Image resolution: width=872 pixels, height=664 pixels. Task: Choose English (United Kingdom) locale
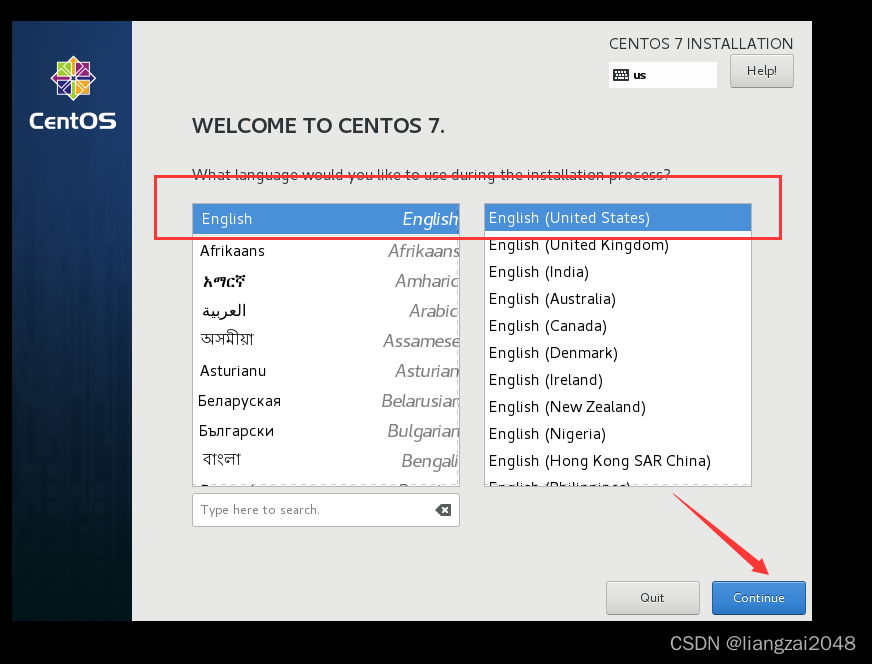coord(618,245)
